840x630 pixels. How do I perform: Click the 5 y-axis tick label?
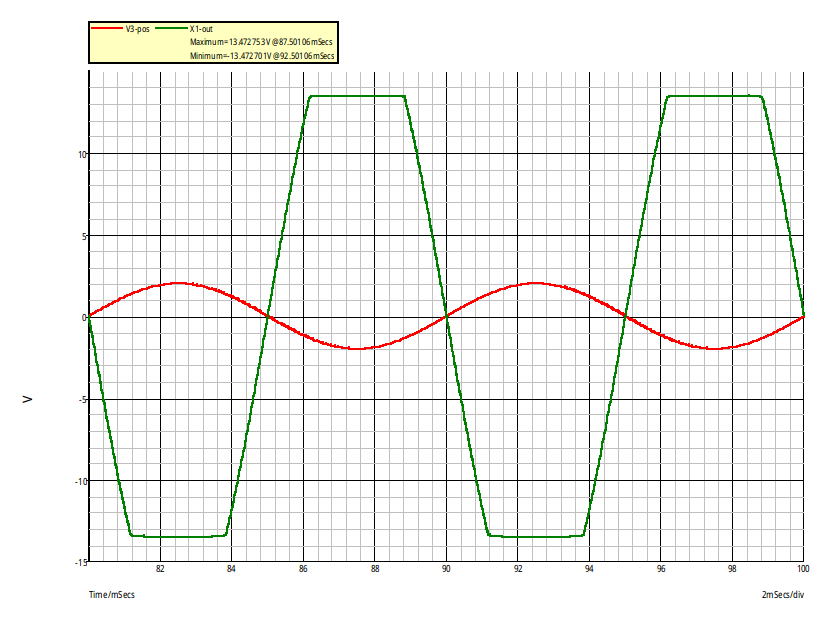(84, 236)
